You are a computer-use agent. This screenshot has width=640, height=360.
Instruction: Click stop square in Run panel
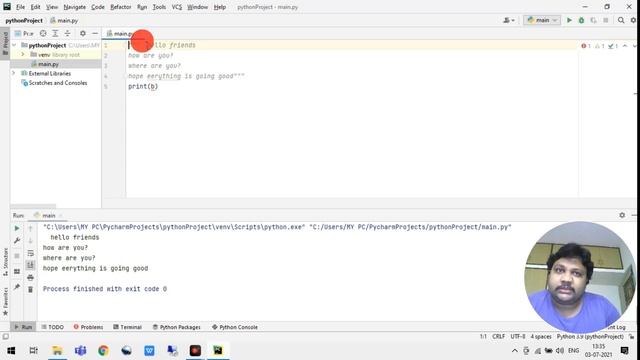[17, 256]
